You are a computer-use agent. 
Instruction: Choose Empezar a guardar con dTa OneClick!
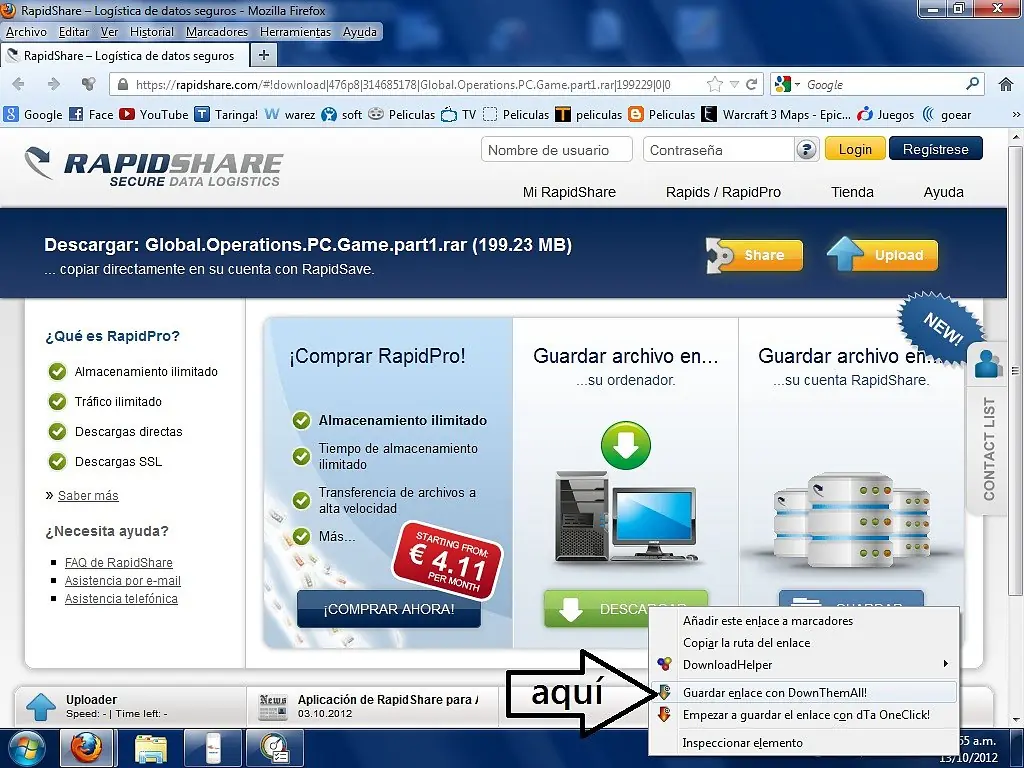[805, 714]
